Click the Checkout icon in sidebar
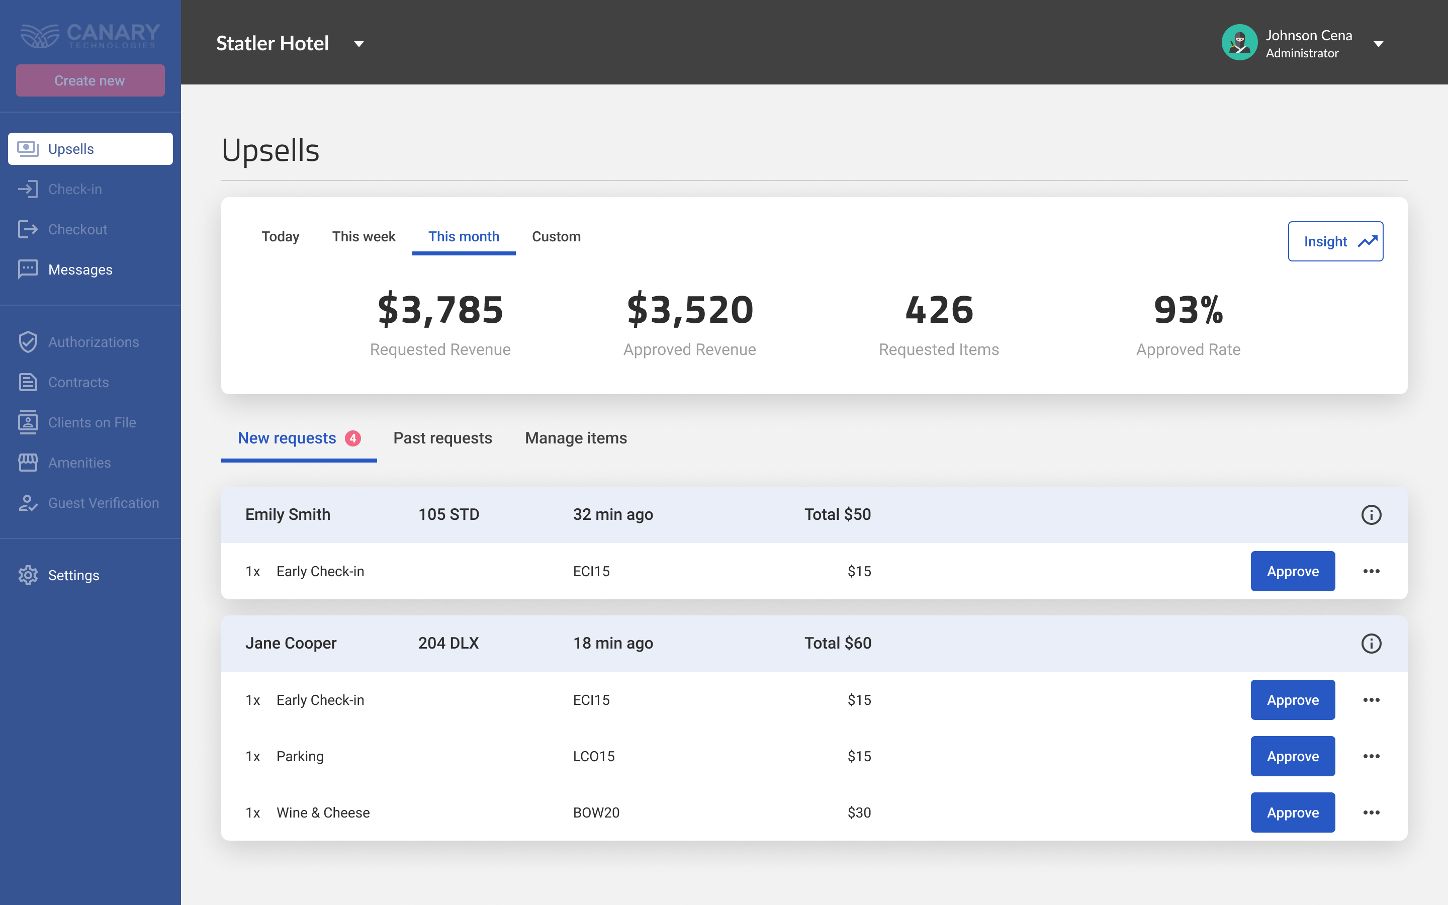1448x905 pixels. [28, 229]
